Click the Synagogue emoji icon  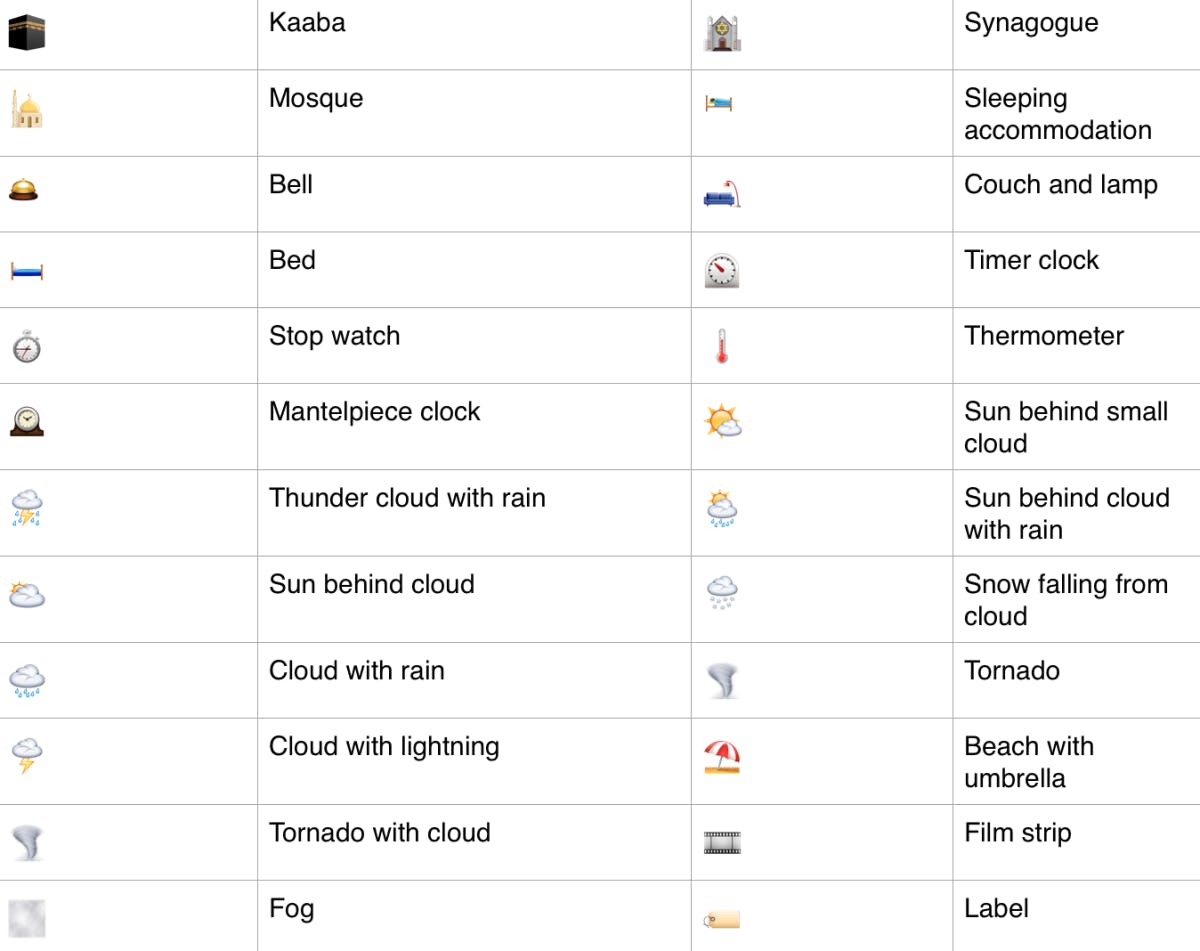[x=722, y=33]
